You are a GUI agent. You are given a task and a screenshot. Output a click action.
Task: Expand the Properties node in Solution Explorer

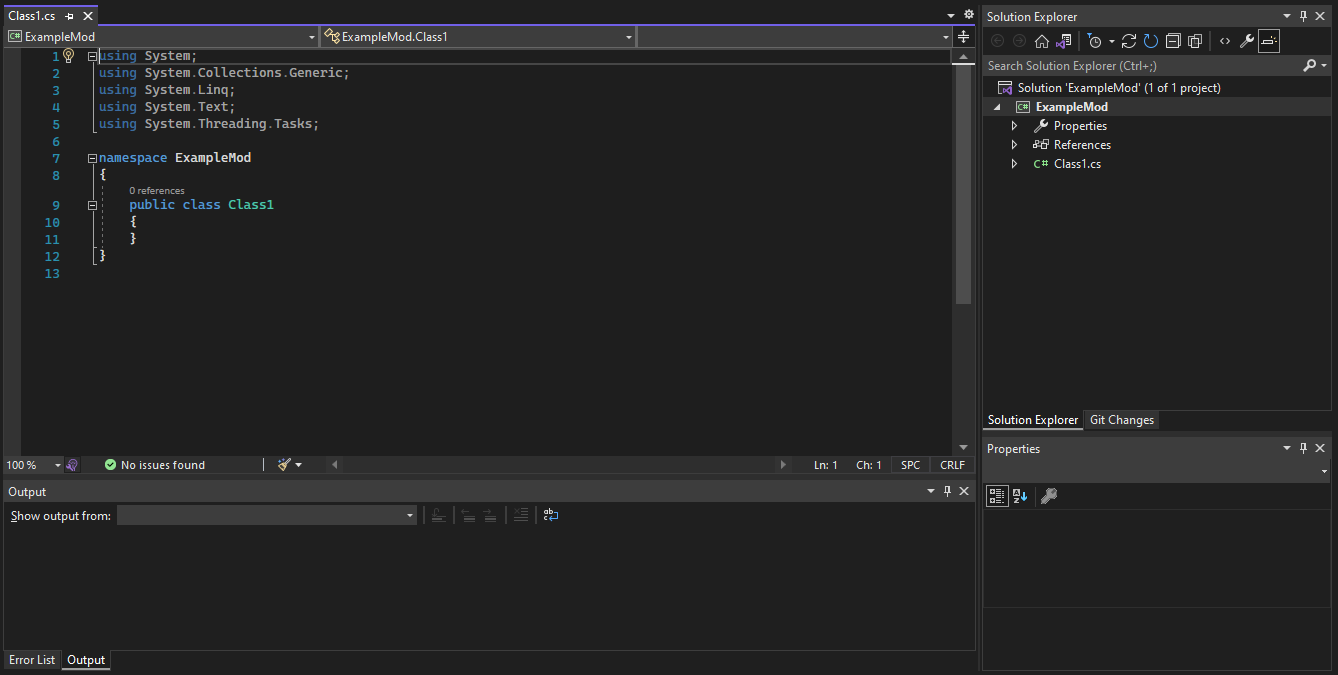point(1014,126)
